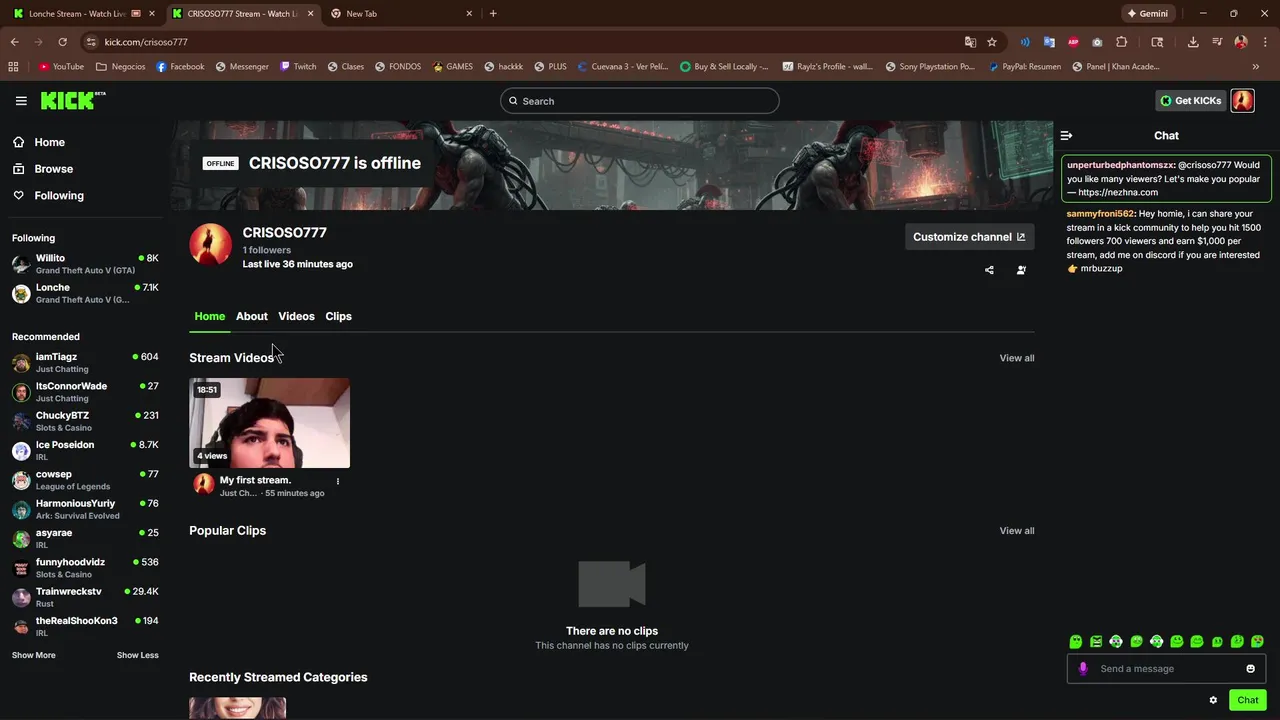1280x720 pixels.
Task: Click the KICK logo
Action: point(72,100)
